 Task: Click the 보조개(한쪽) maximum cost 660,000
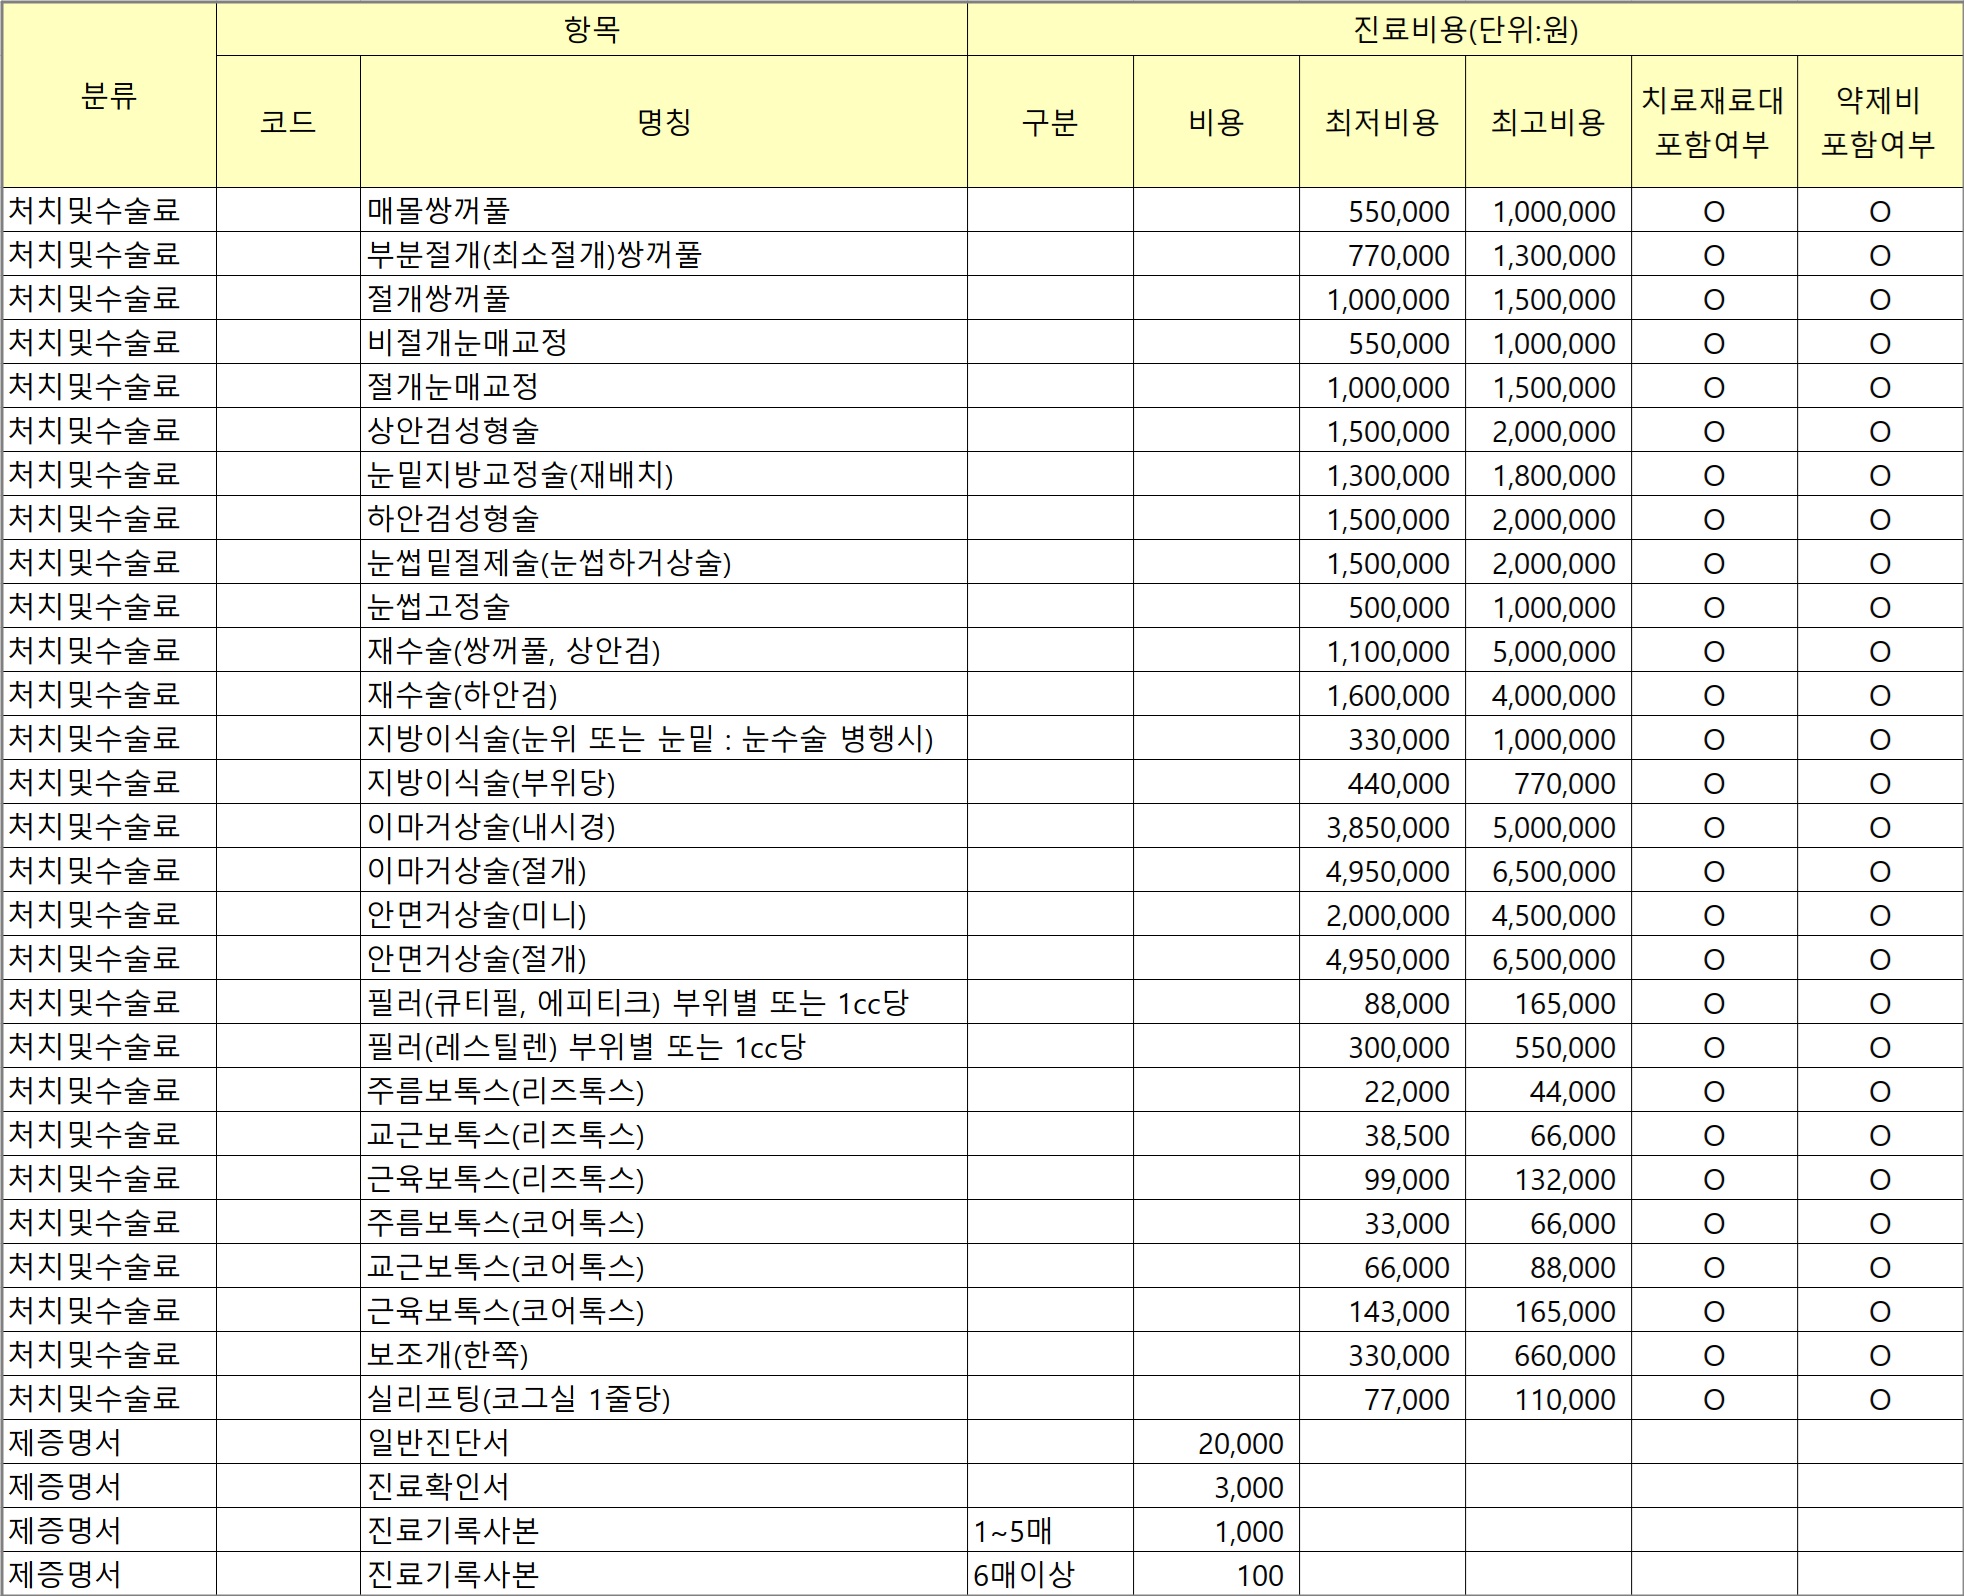pos(1548,1355)
